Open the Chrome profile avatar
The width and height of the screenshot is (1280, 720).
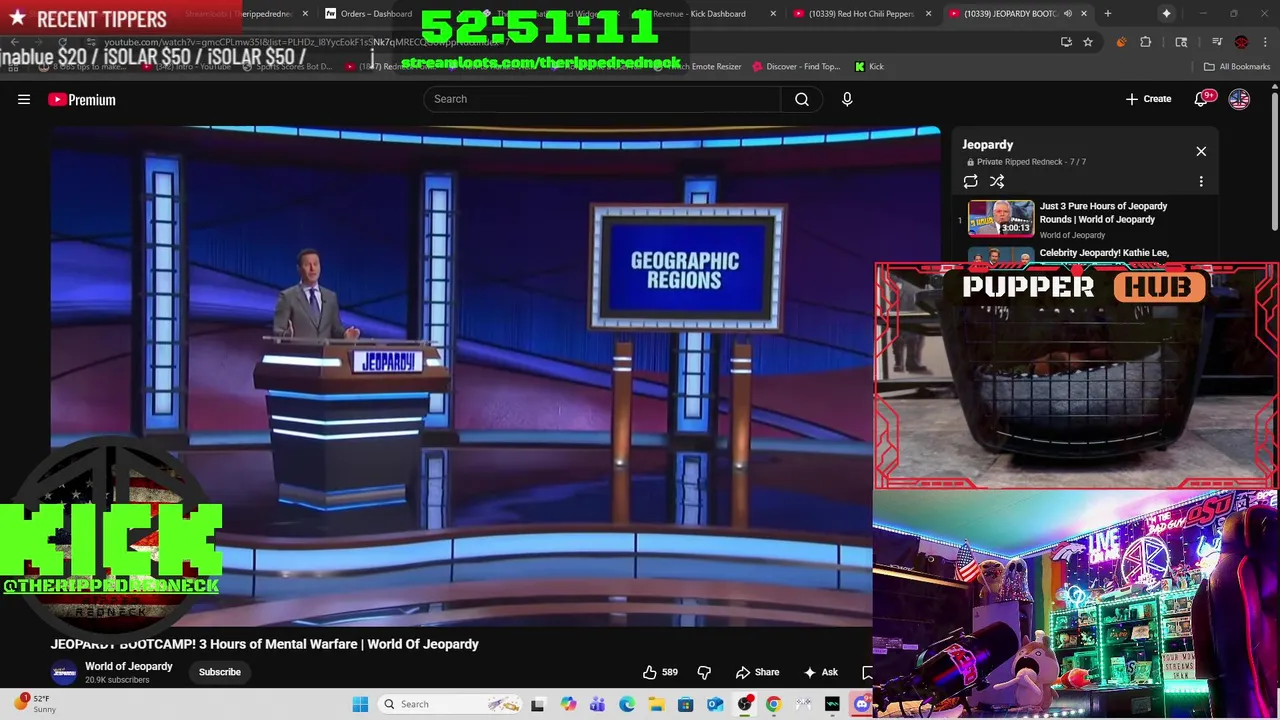click(x=1241, y=42)
